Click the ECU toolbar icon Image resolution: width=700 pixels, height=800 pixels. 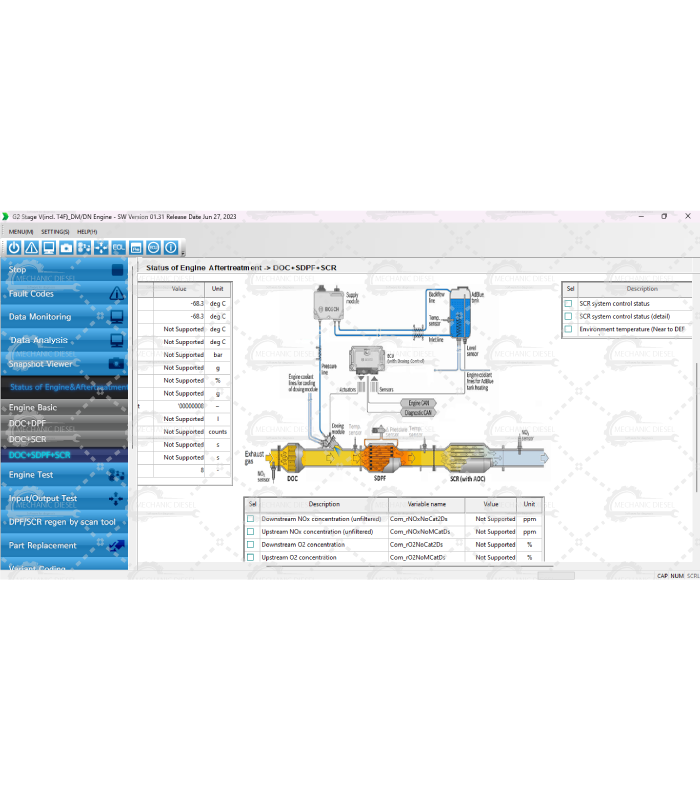coord(153,247)
